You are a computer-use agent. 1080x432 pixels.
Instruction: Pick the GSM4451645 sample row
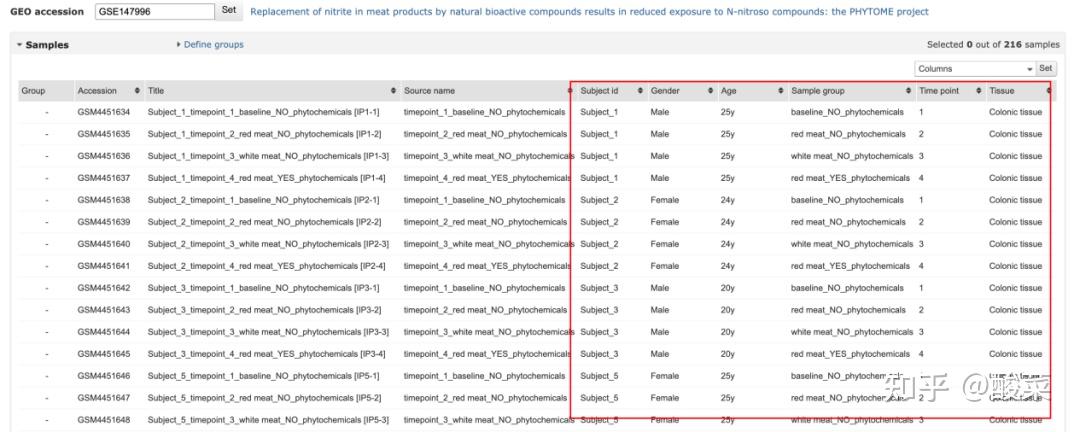104,354
